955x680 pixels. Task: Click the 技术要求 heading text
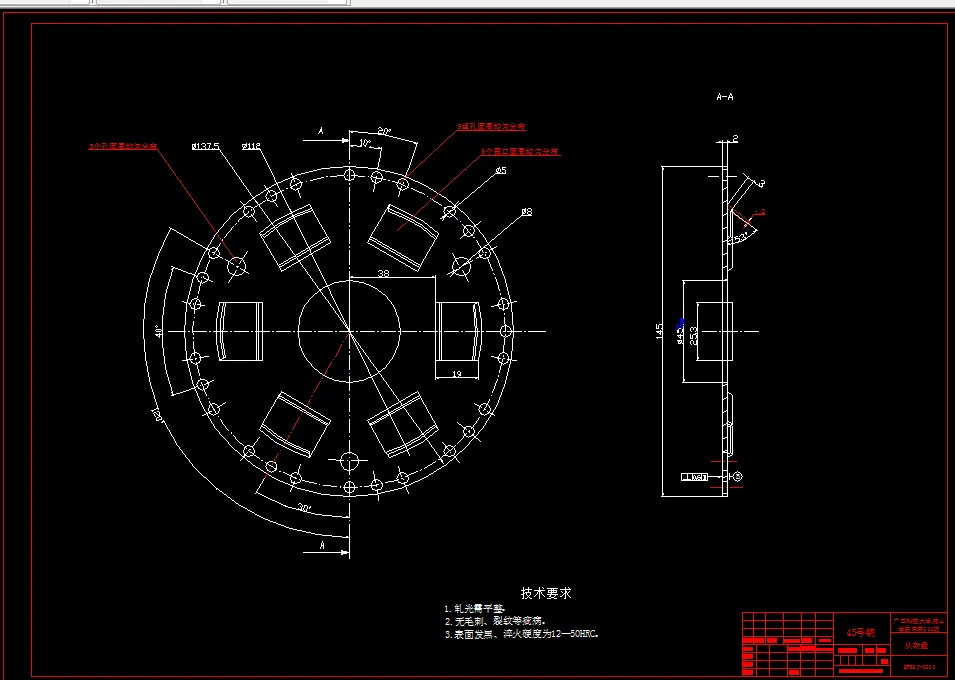click(x=546, y=593)
